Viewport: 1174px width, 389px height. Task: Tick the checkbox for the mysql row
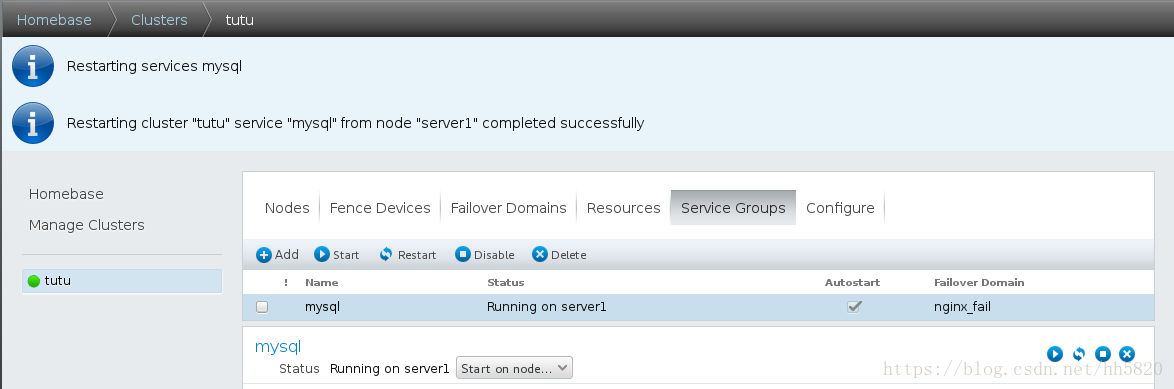coord(262,307)
